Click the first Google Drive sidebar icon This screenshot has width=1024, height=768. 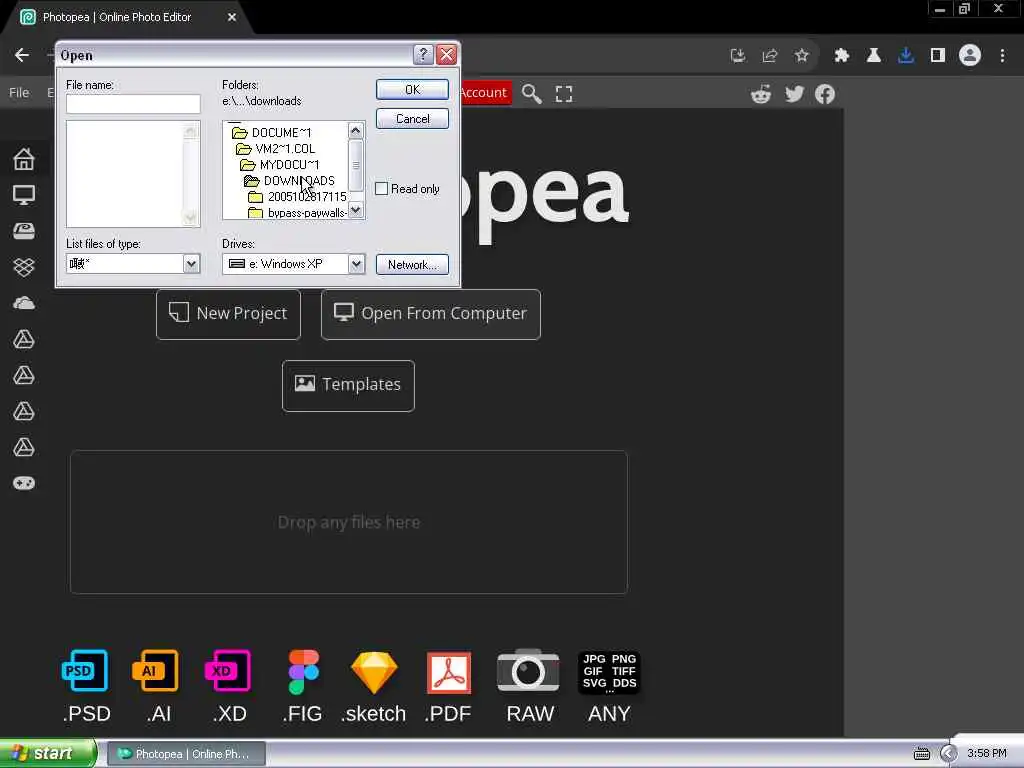point(24,339)
